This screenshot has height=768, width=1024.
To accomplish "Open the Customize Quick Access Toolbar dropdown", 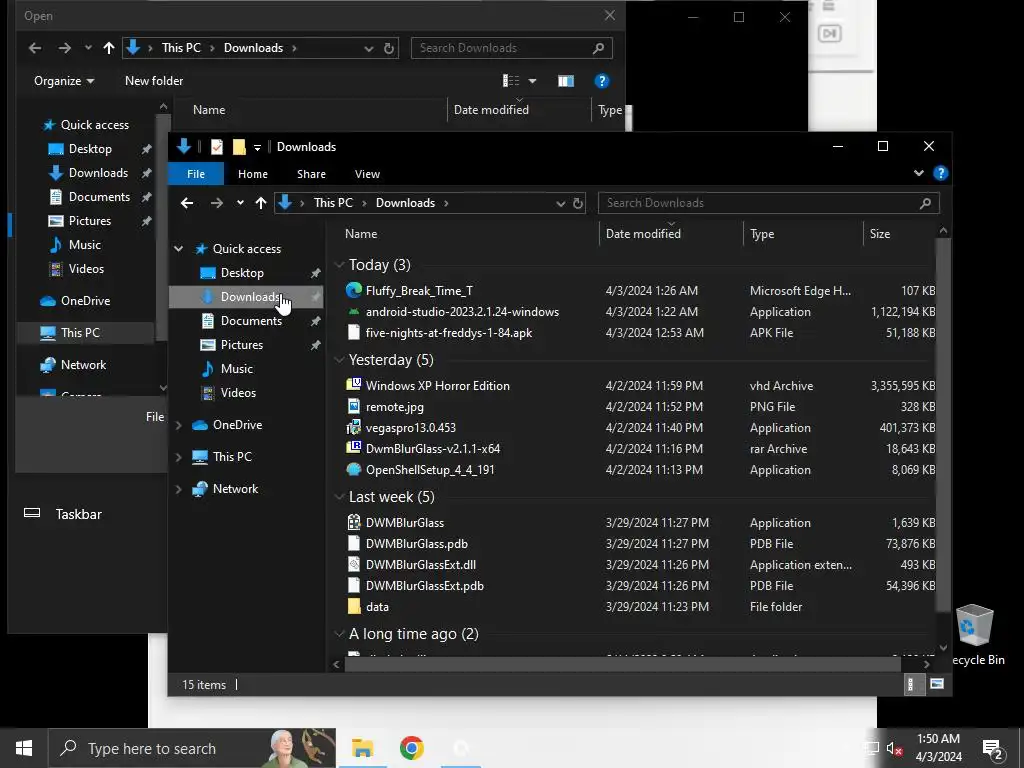I will [x=257, y=148].
